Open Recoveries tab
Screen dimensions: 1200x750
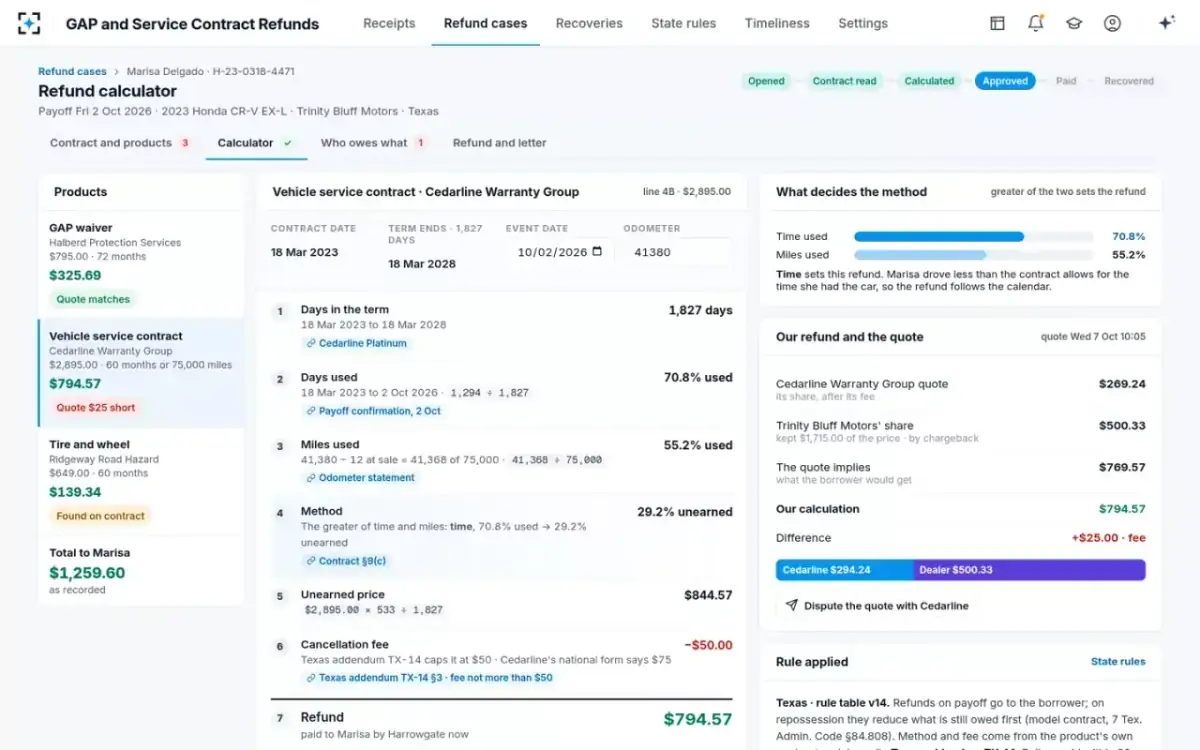coord(589,23)
